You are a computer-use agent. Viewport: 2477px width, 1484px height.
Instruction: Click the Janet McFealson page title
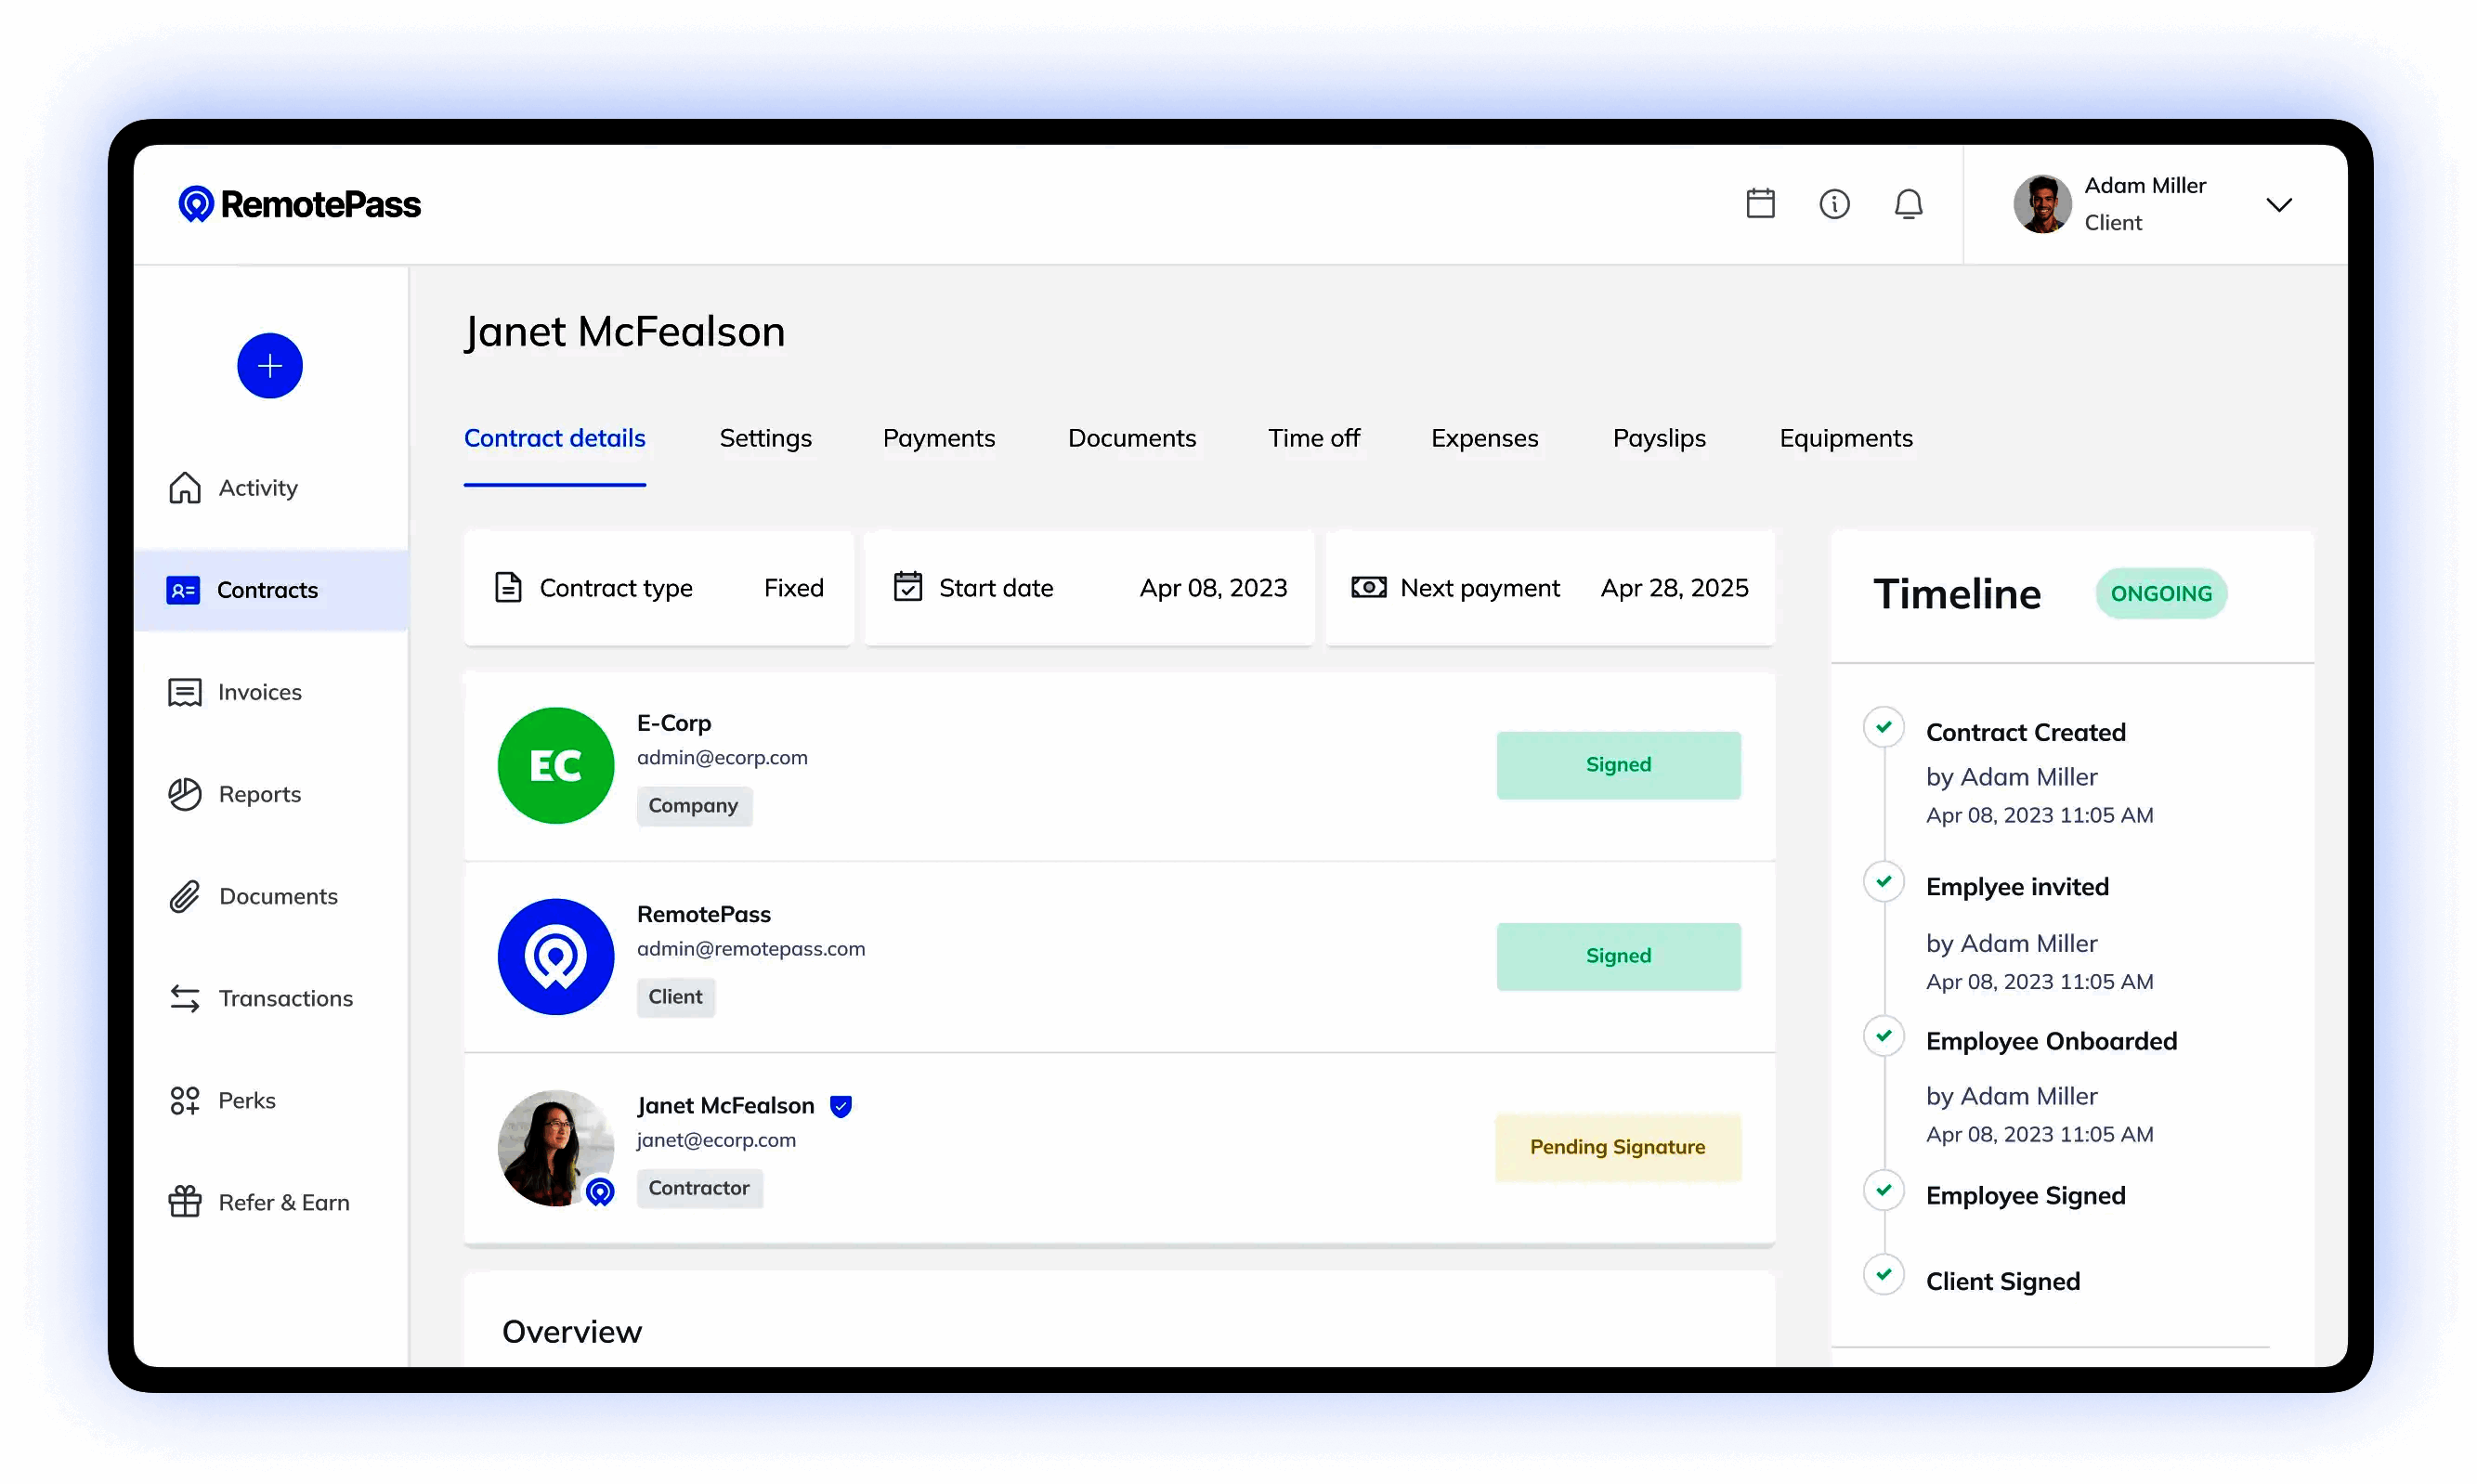pos(625,333)
